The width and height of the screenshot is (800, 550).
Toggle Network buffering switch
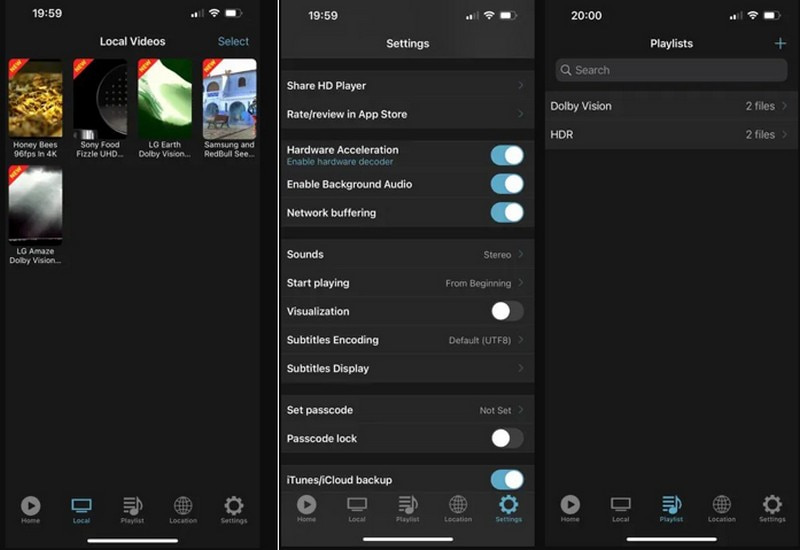click(507, 212)
